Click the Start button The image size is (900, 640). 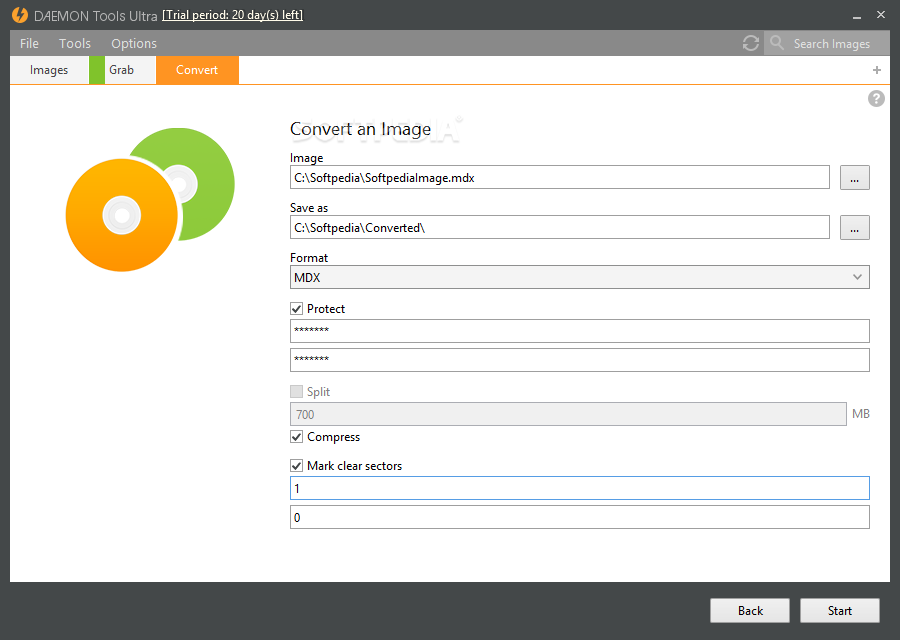[x=840, y=611]
